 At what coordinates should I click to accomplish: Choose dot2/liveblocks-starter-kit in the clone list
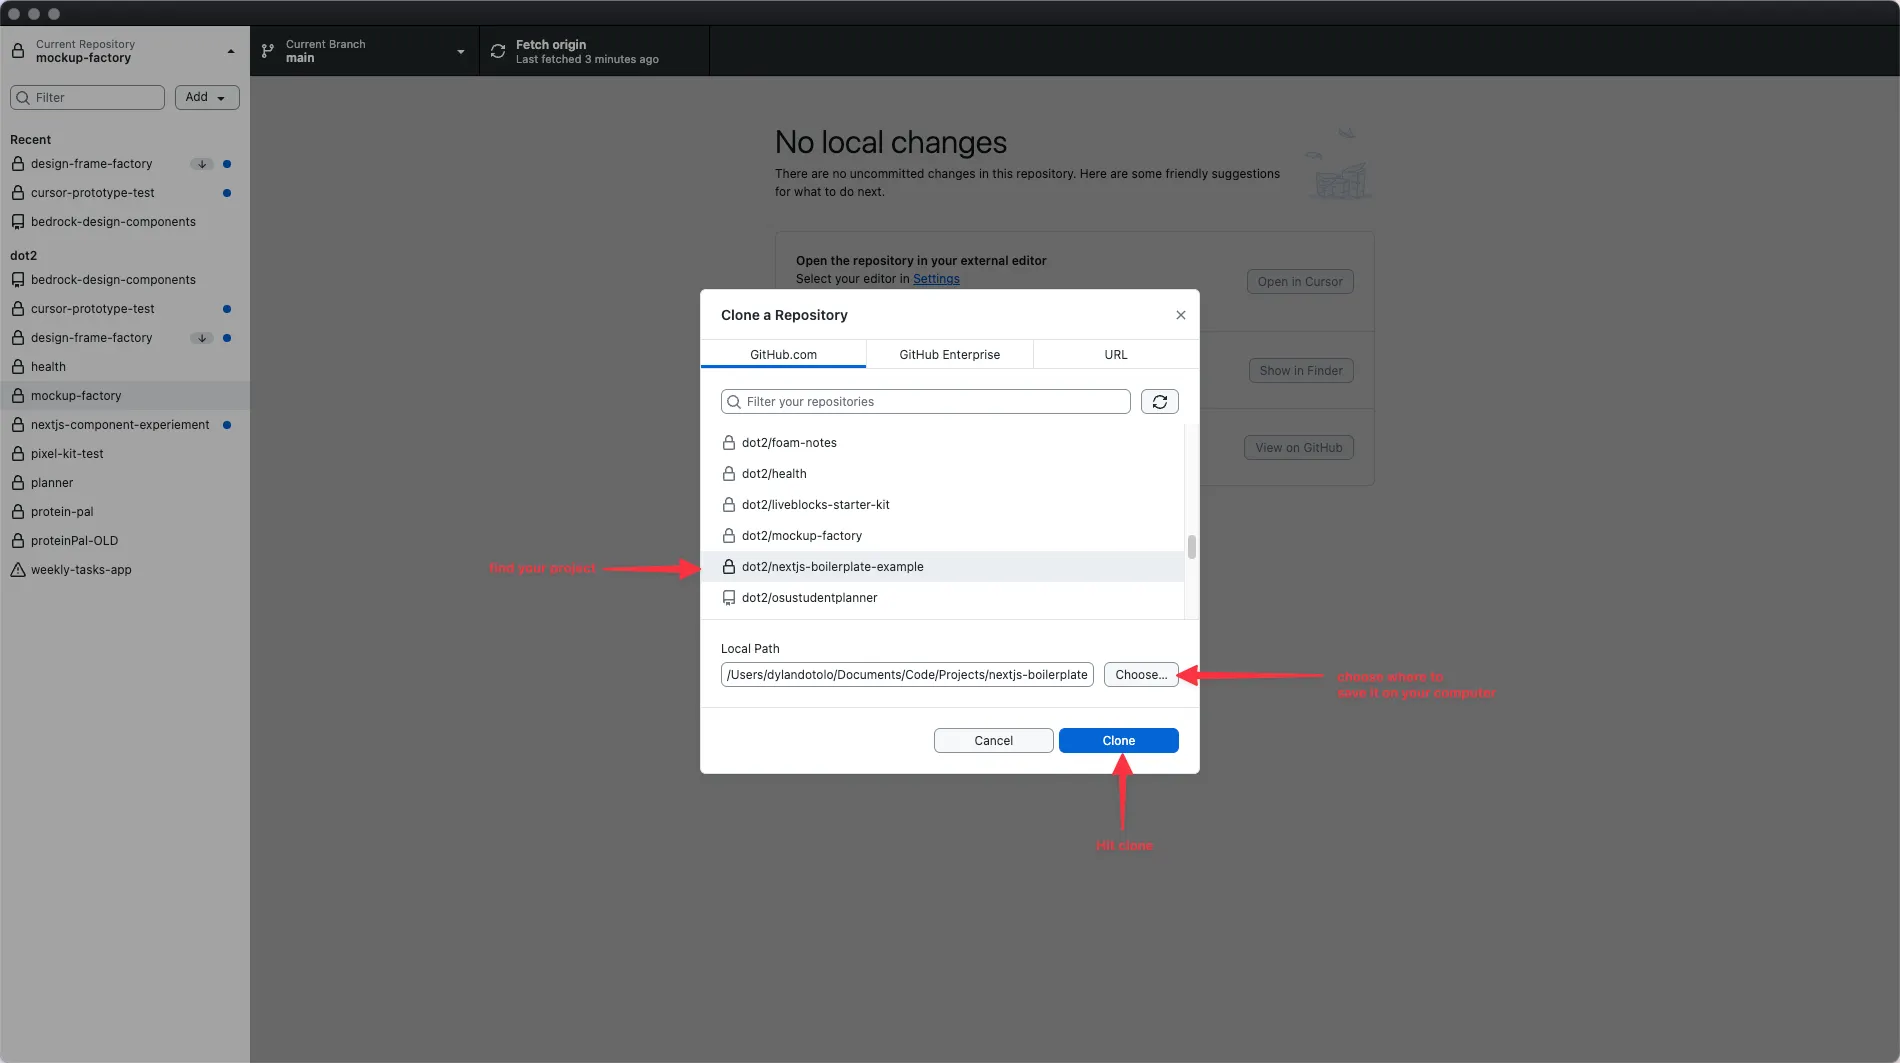pyautogui.click(x=943, y=505)
